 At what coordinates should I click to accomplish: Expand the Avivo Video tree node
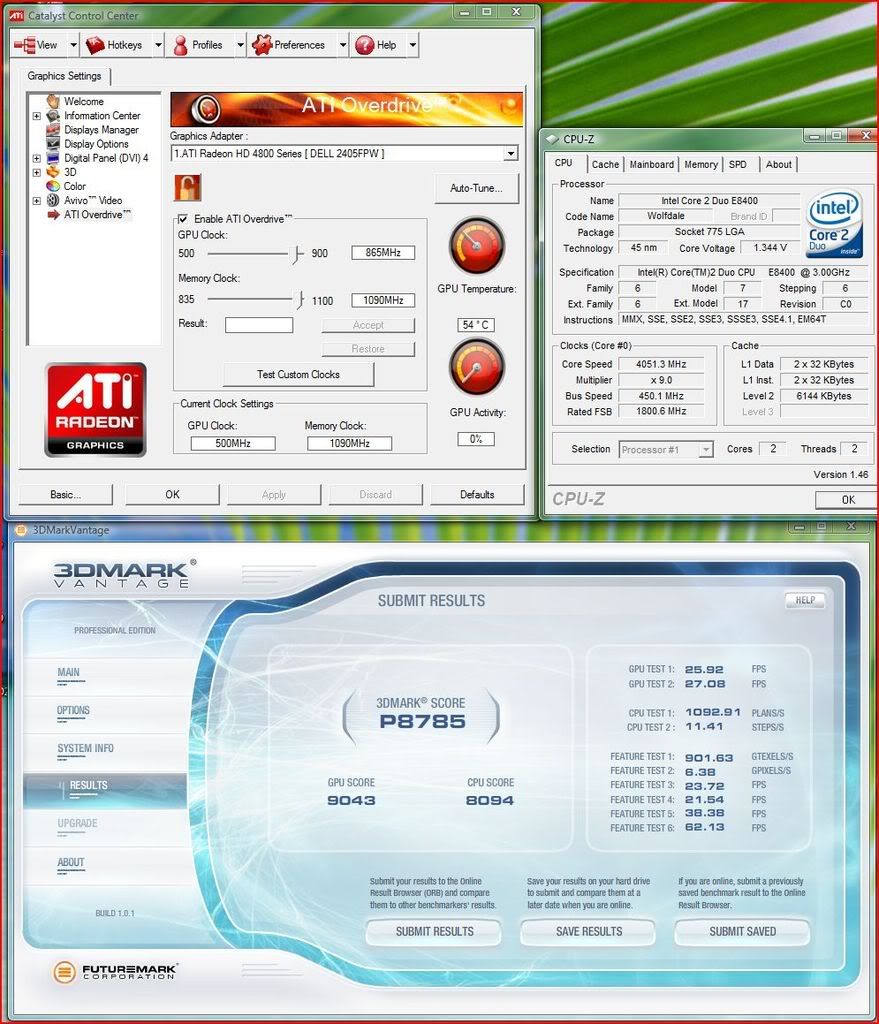[x=37, y=200]
